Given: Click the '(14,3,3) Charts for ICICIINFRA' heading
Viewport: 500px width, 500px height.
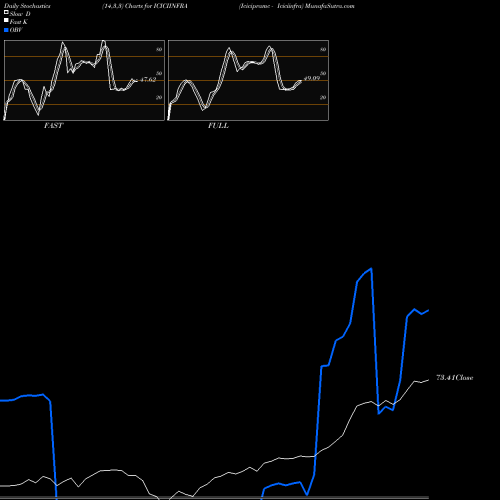Looking at the screenshot, I should pos(145,6).
